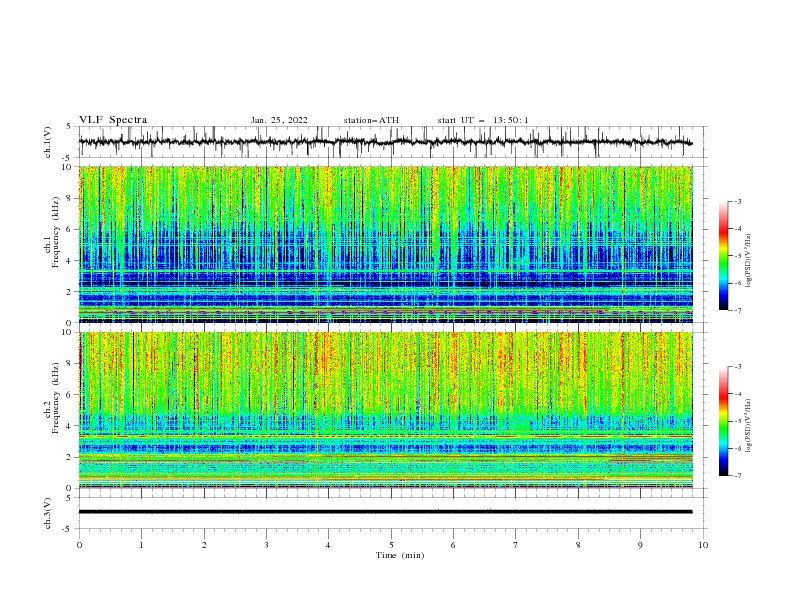This screenshot has height=612, width=792.
Task: Click the "-7" label on ch.2 color bar
Action: pos(738,475)
